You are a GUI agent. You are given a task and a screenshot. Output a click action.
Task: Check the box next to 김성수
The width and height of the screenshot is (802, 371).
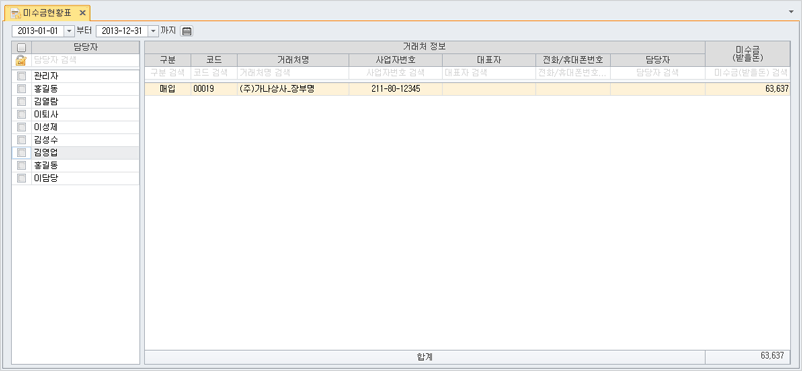coord(21,140)
